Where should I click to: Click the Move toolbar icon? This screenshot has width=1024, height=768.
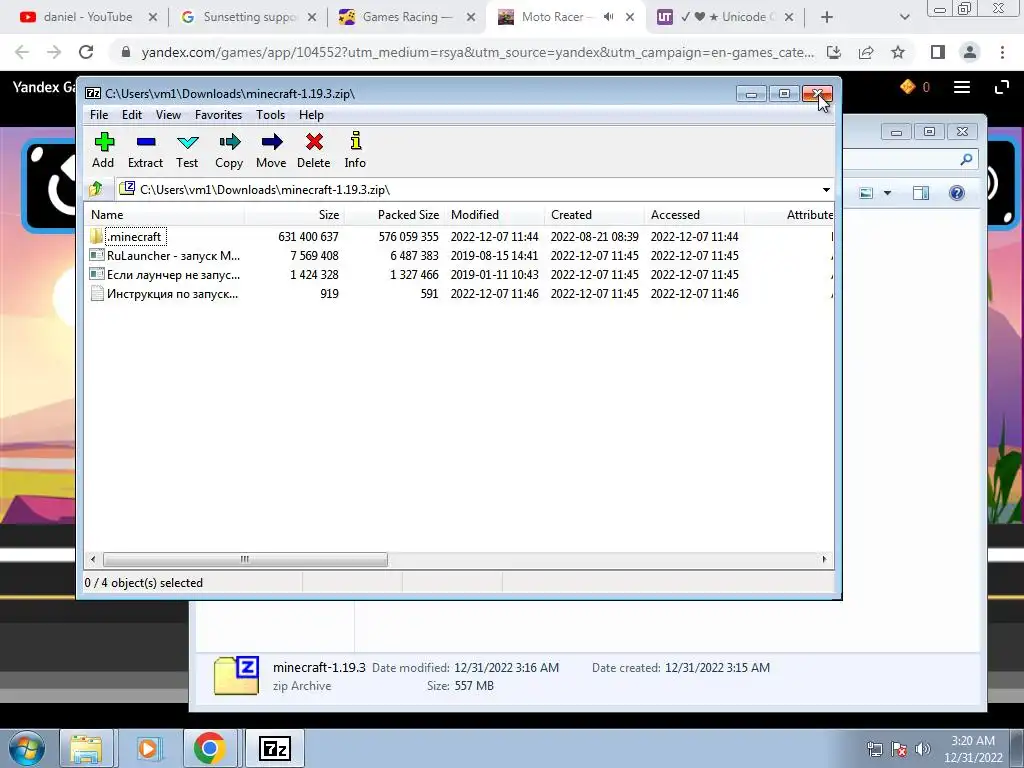271,150
